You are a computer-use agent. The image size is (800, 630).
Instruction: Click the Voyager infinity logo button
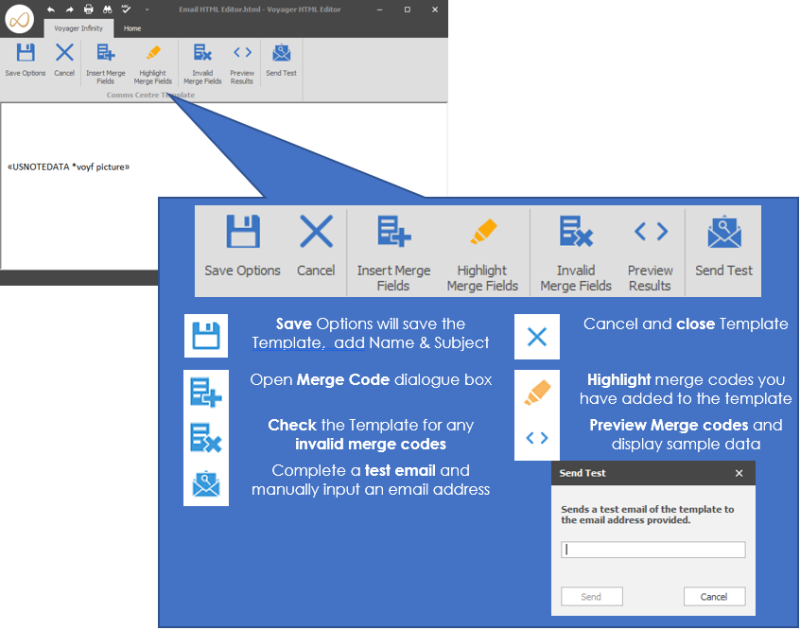click(20, 18)
